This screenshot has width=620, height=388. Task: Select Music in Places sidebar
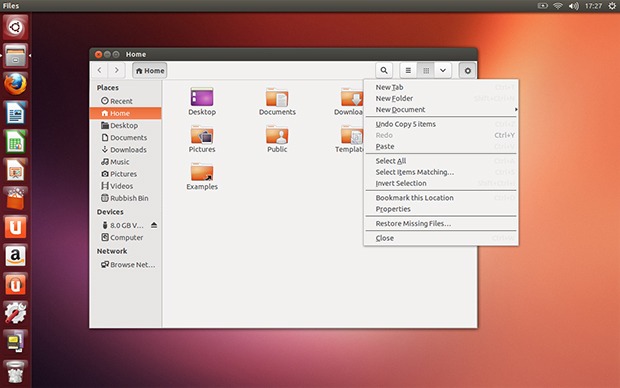pyautogui.click(x=125, y=162)
